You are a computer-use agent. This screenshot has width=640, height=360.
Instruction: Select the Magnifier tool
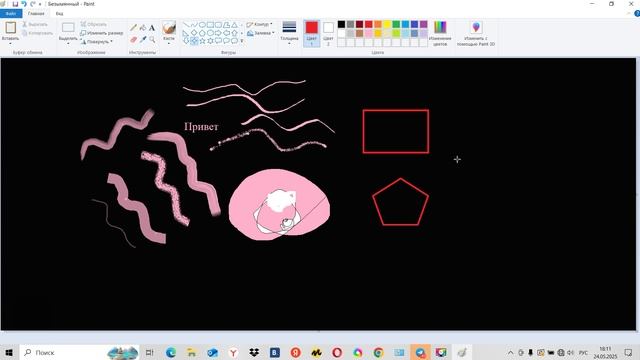(152, 40)
